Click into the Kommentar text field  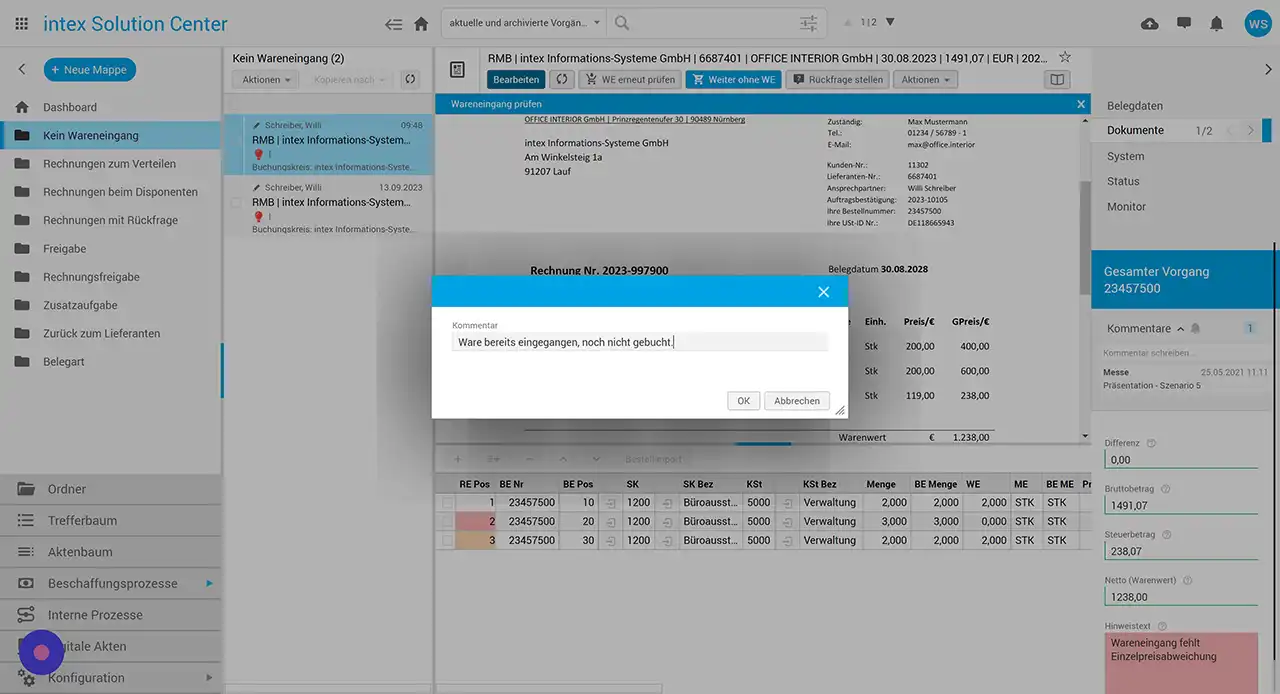point(639,342)
